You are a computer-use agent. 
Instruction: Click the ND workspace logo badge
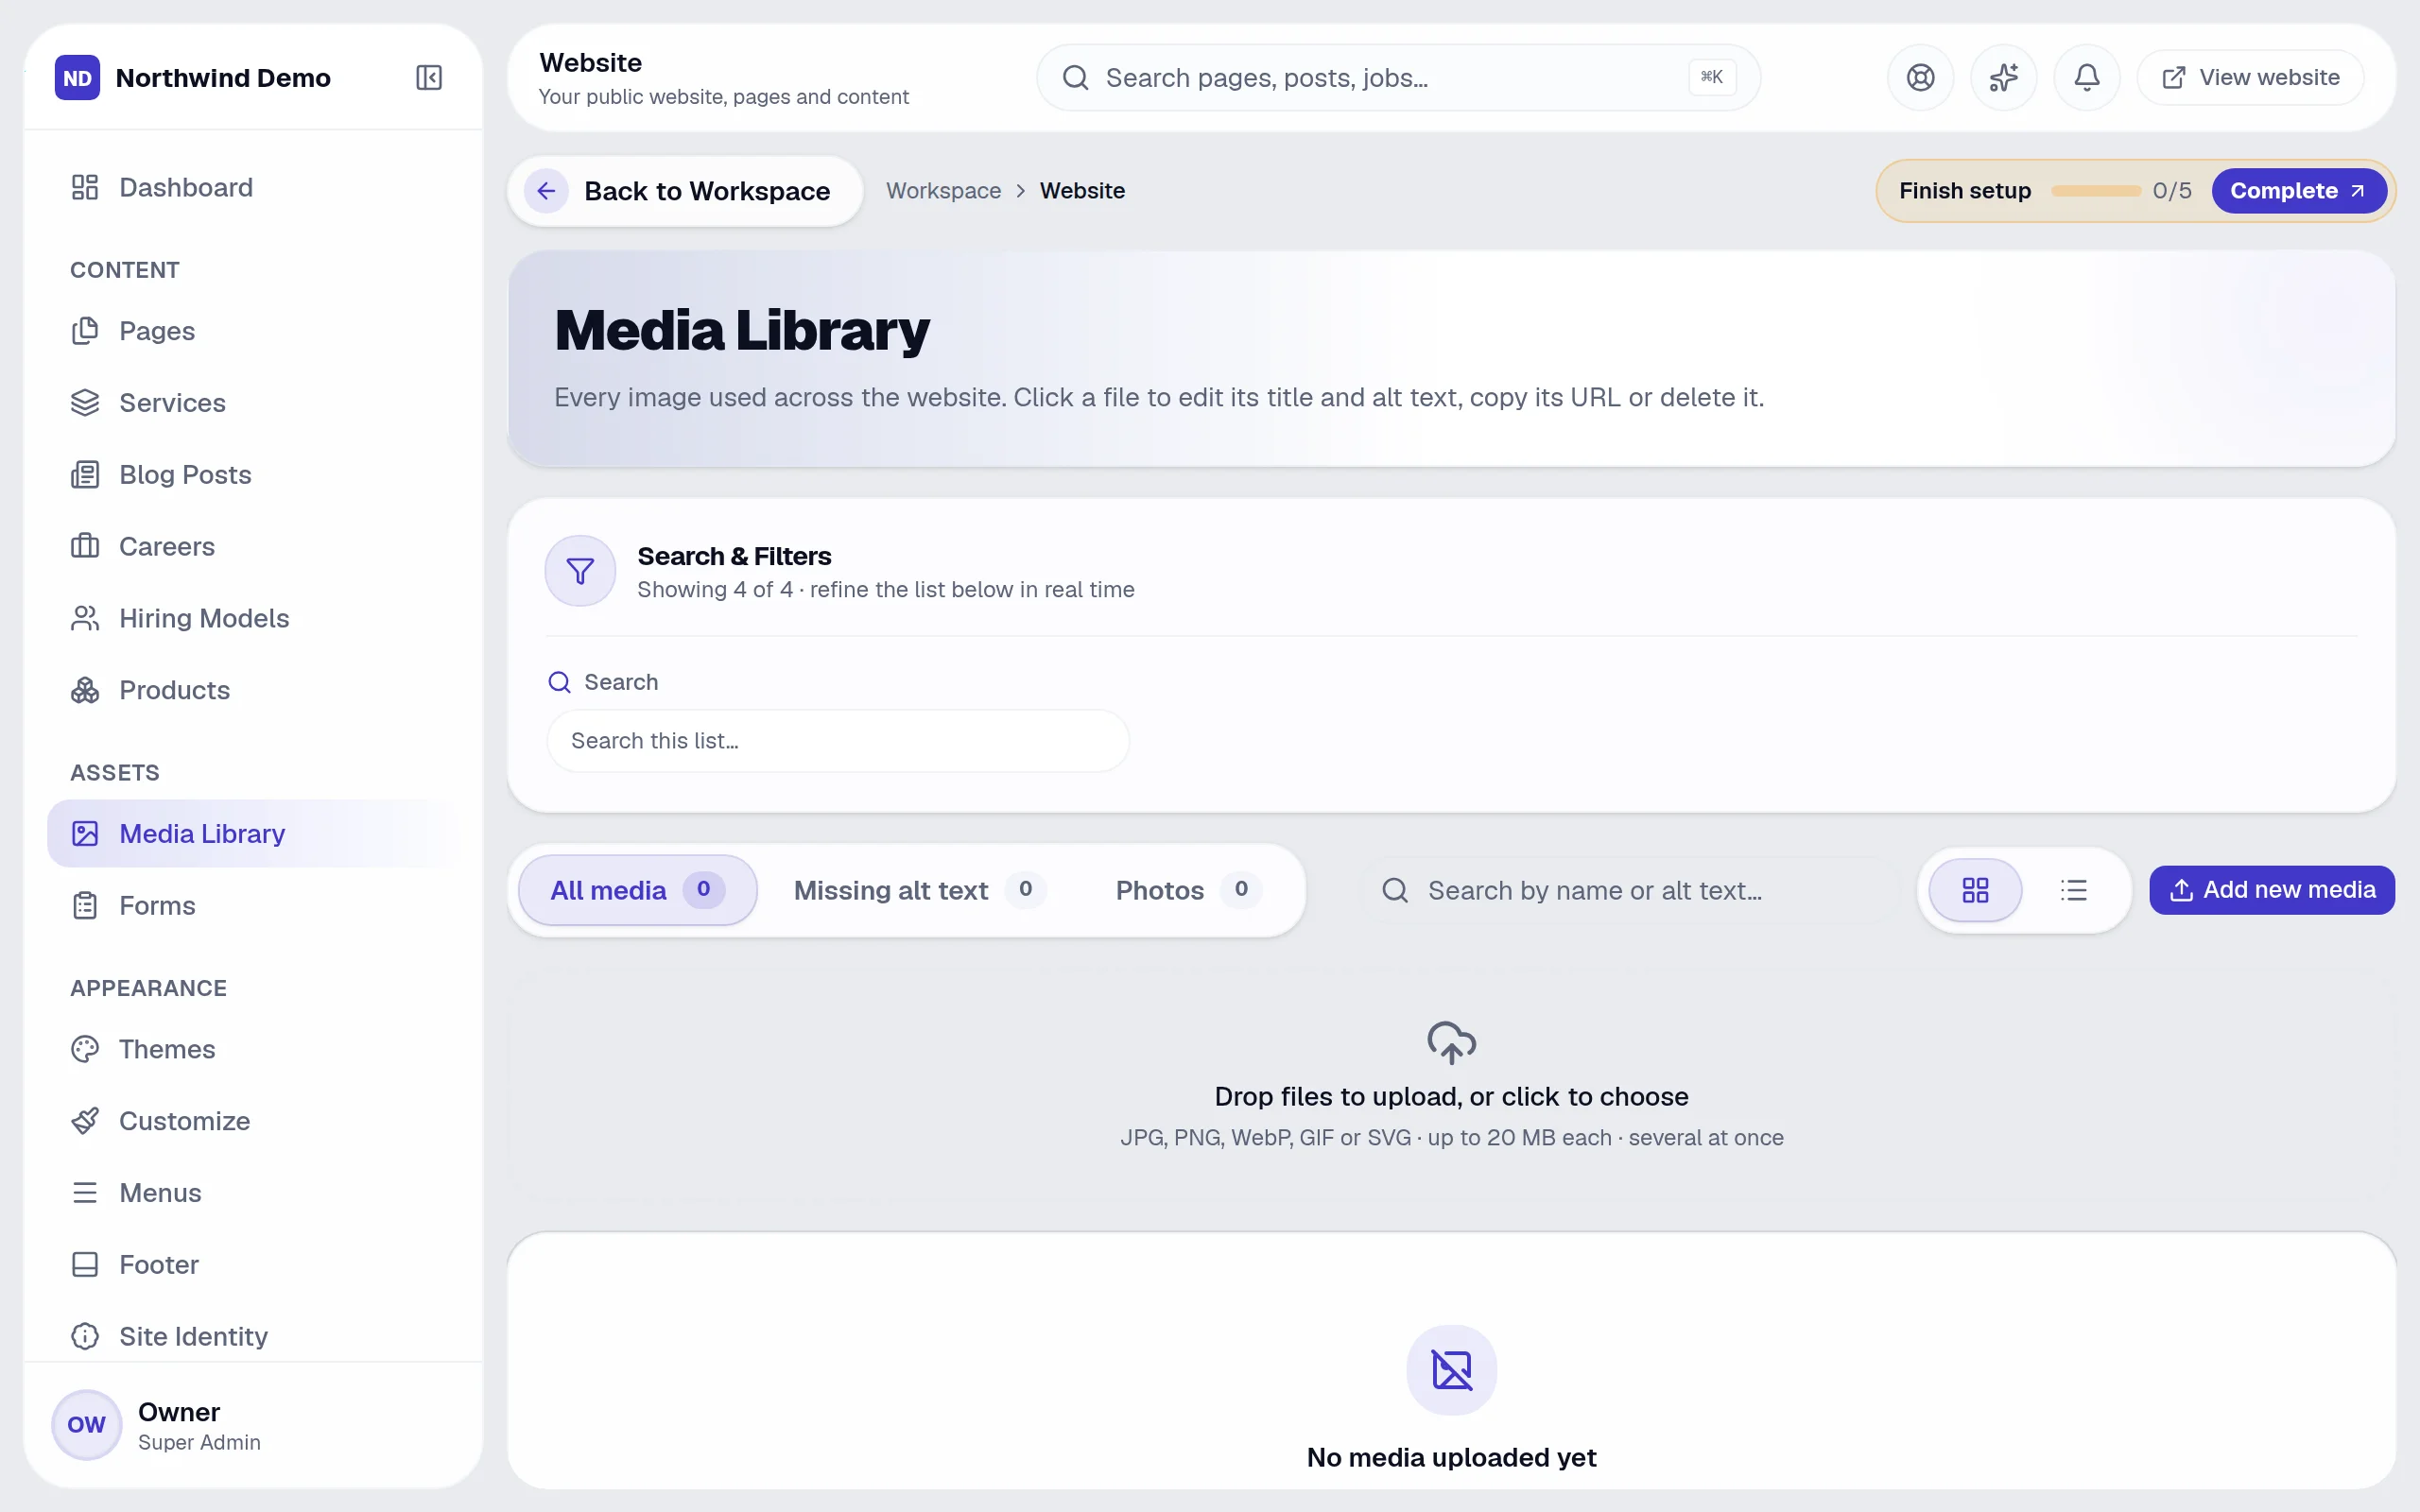pyautogui.click(x=77, y=77)
